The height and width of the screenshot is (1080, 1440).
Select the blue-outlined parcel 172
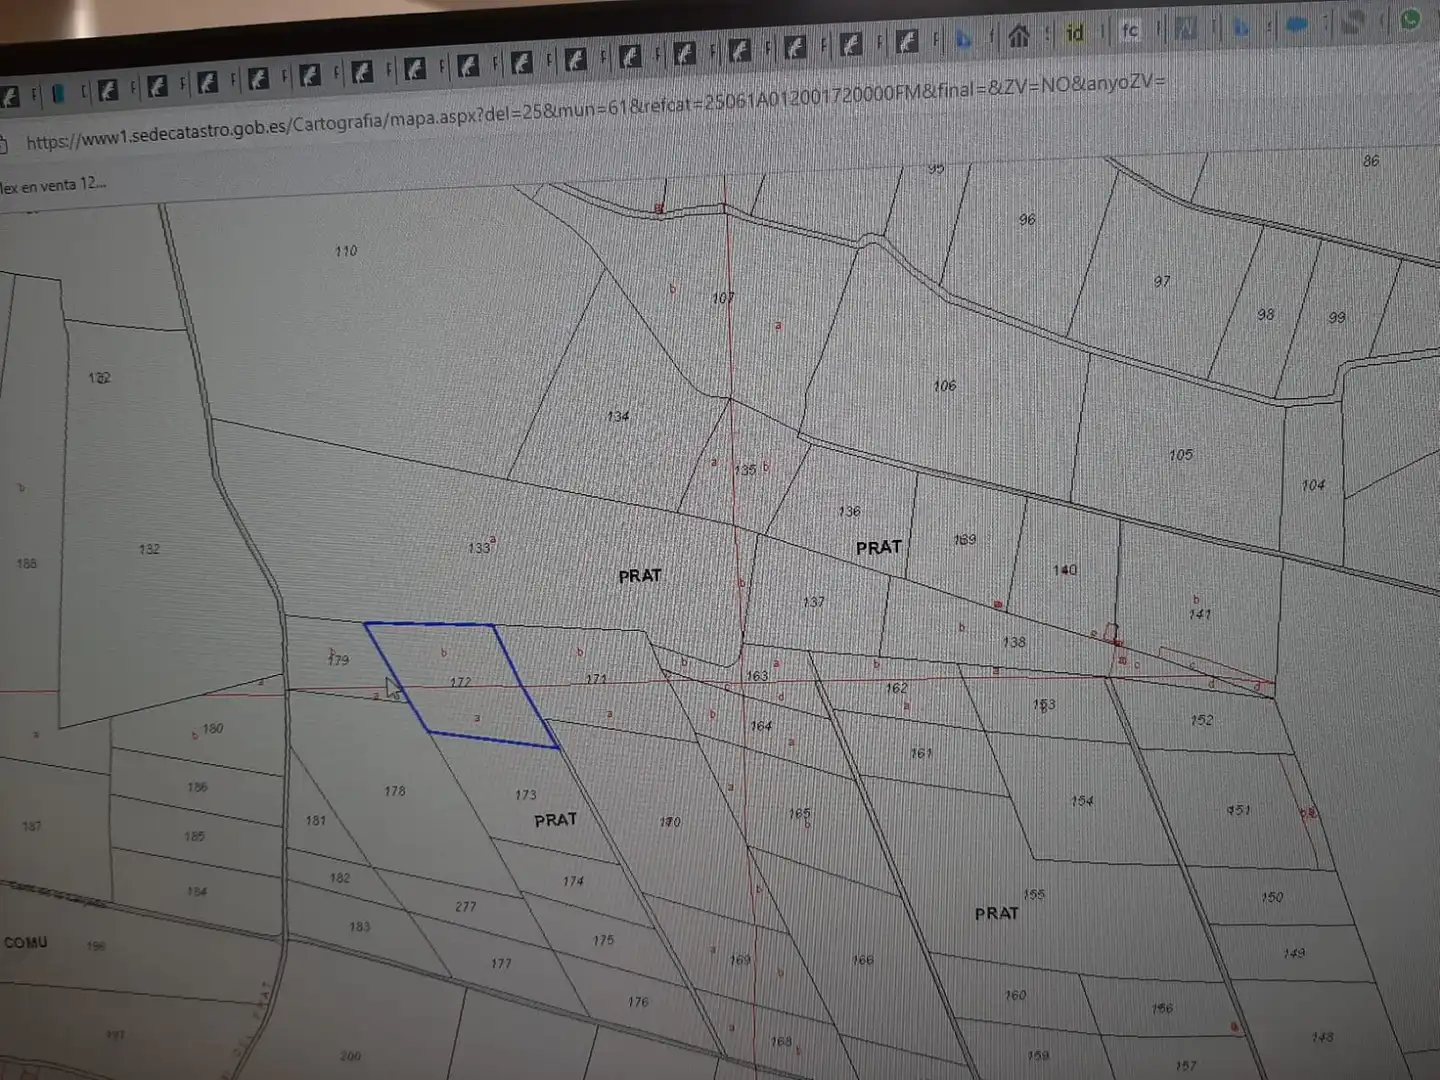click(461, 684)
